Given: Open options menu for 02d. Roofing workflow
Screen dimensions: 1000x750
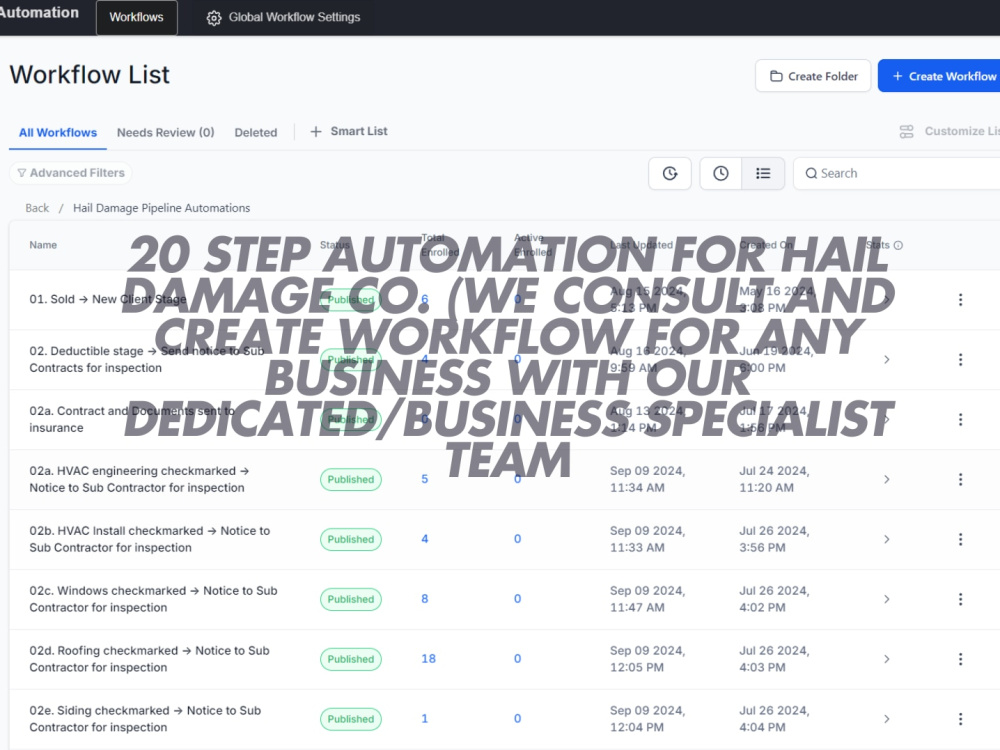Looking at the screenshot, I should tap(960, 659).
